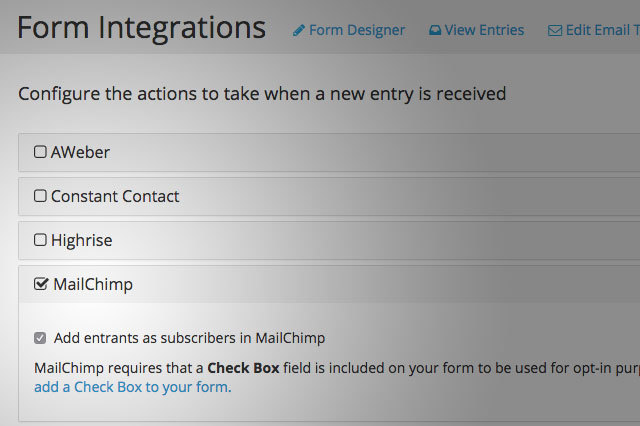Click the inbox tray icon beside View Entries
The height and width of the screenshot is (426, 640).
pos(435,30)
